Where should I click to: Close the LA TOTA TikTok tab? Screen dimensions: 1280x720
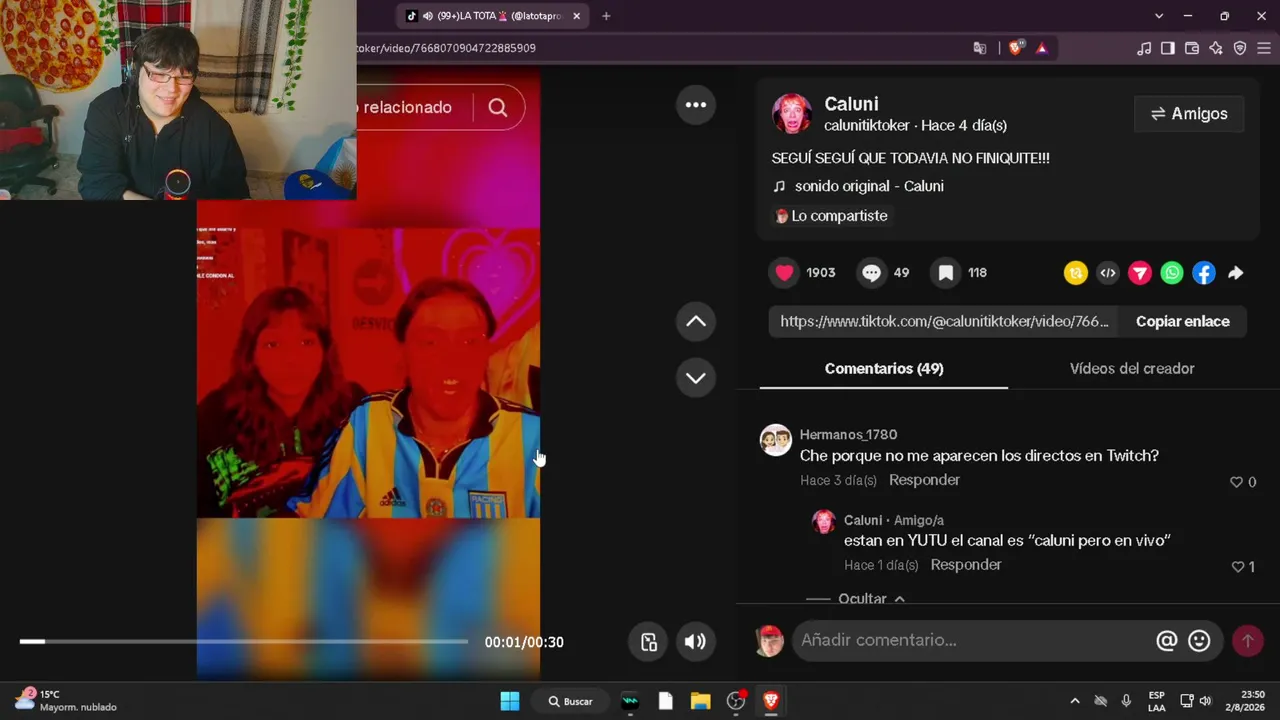576,16
